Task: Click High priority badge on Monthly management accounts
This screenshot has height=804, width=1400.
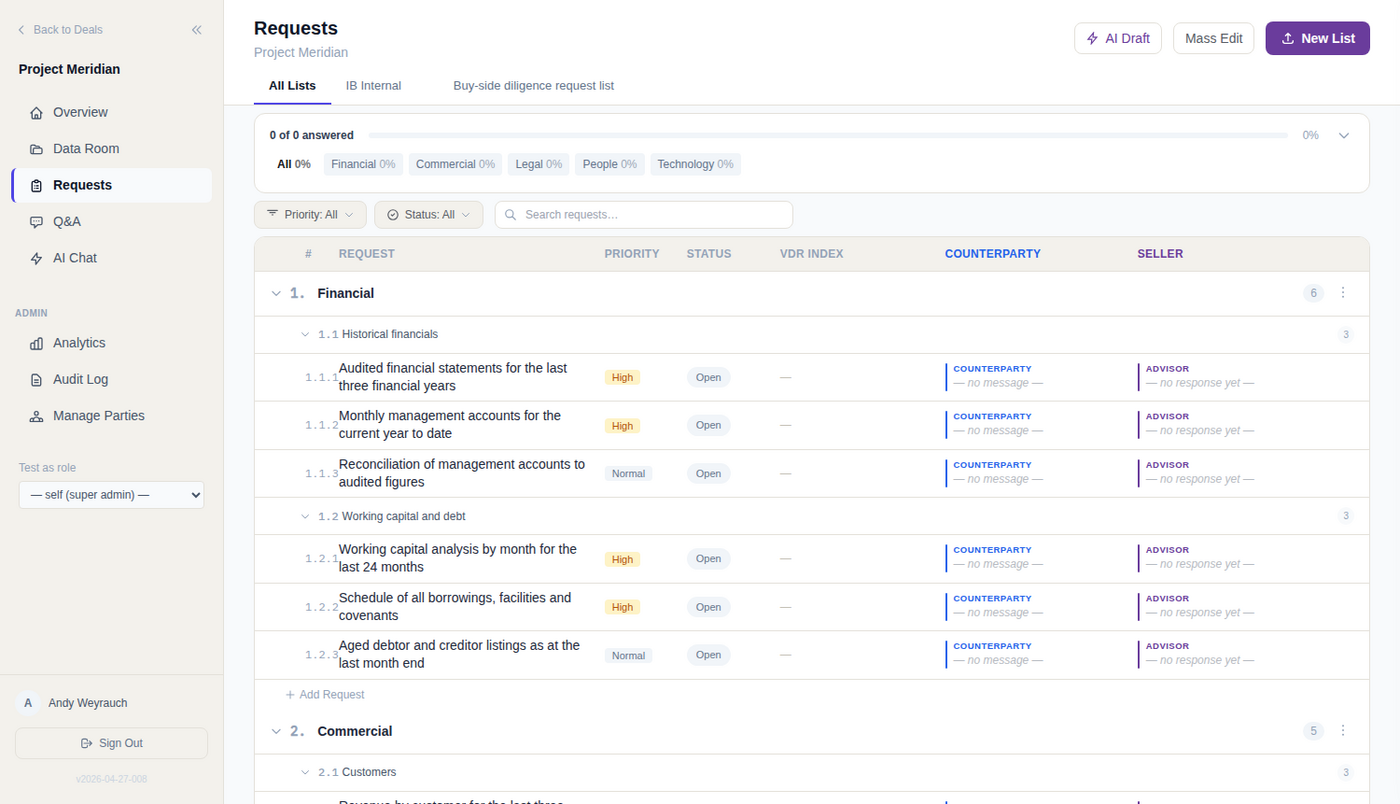Action: tap(622, 426)
